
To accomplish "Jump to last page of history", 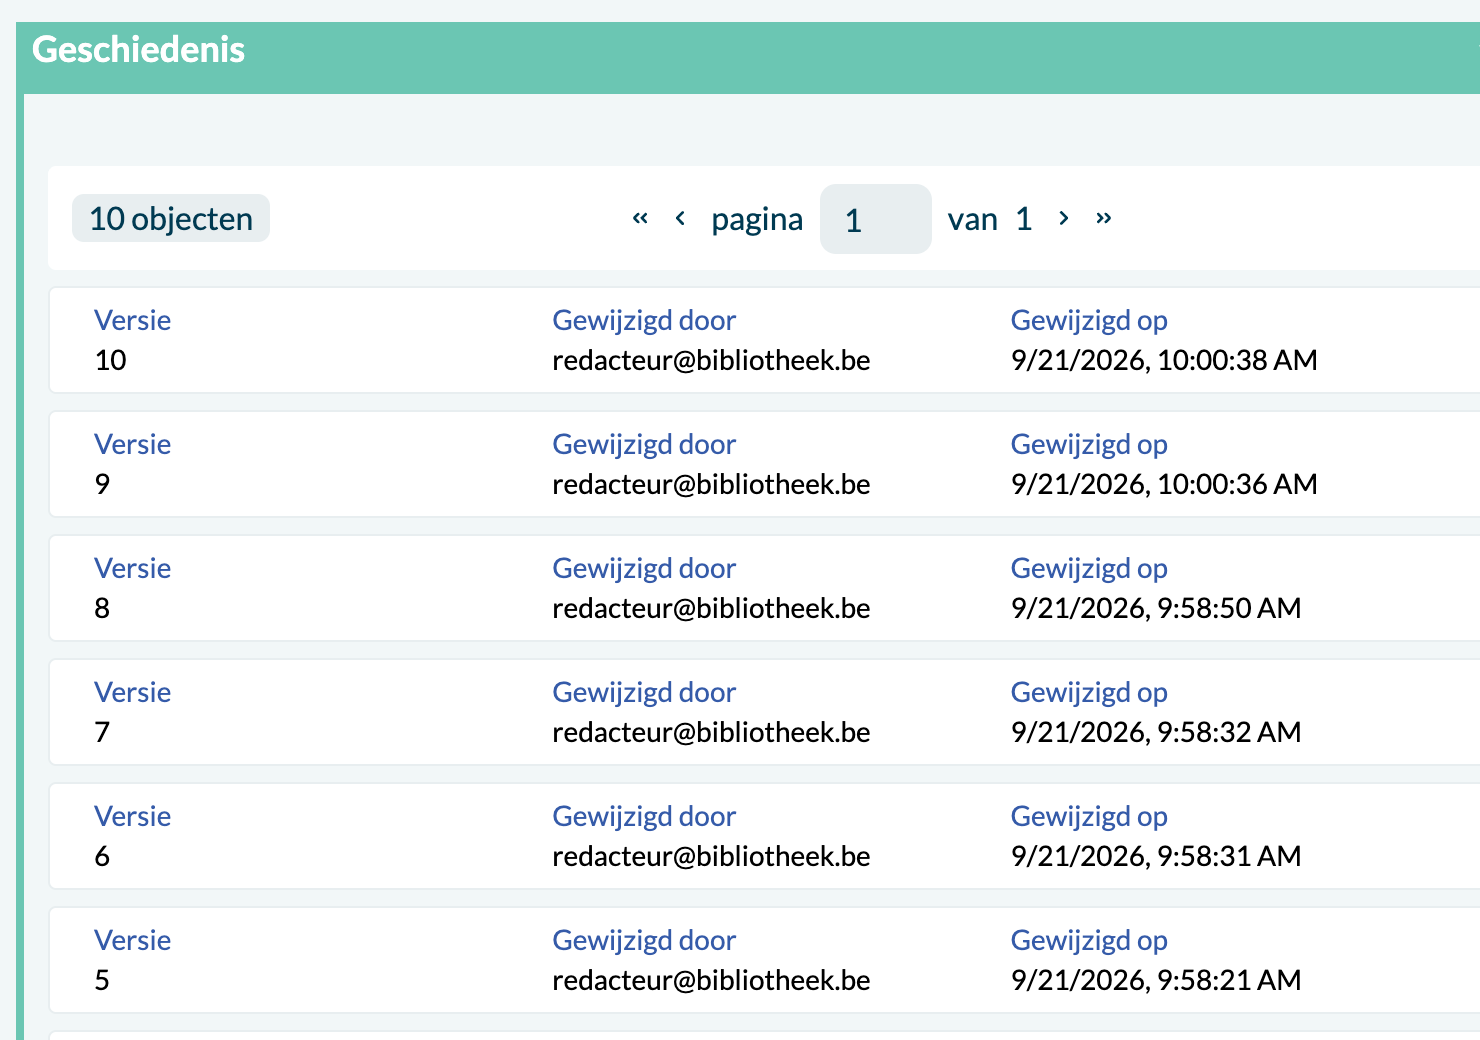I will [1104, 218].
